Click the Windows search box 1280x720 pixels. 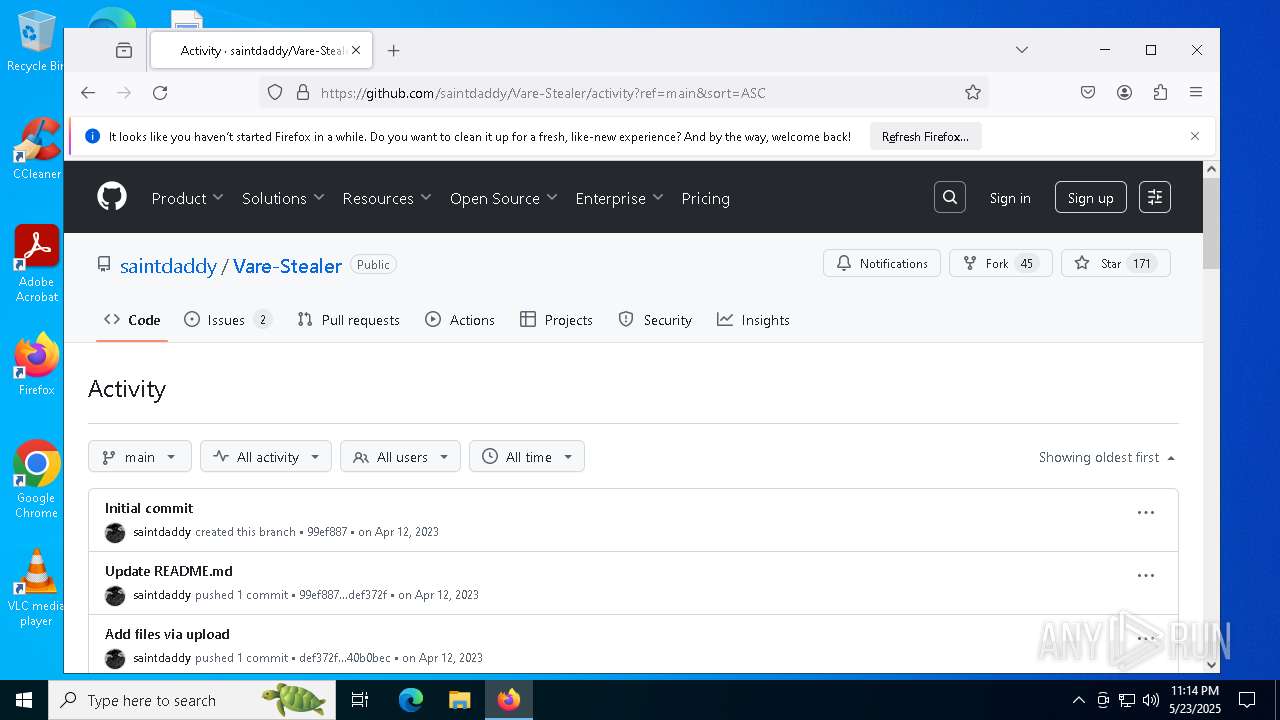click(192, 700)
